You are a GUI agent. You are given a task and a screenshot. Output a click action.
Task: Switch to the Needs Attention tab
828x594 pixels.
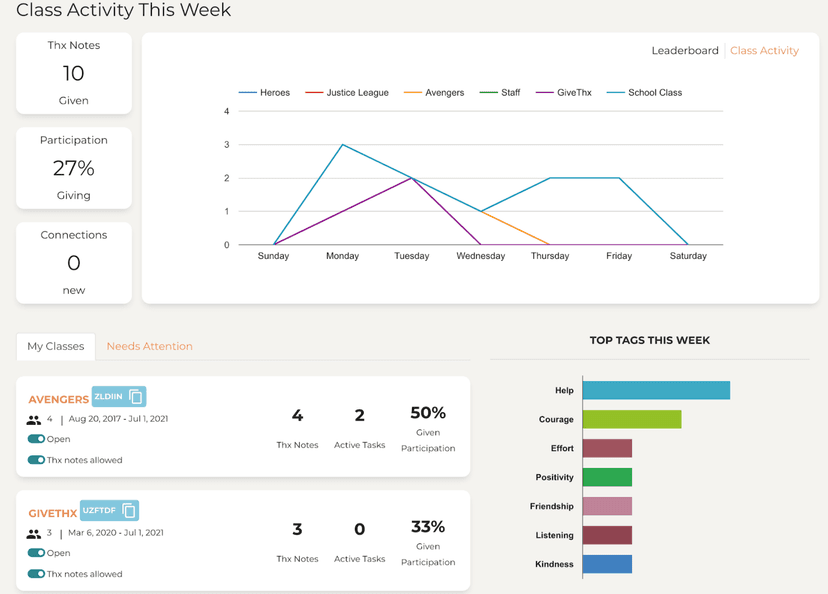[149, 346]
